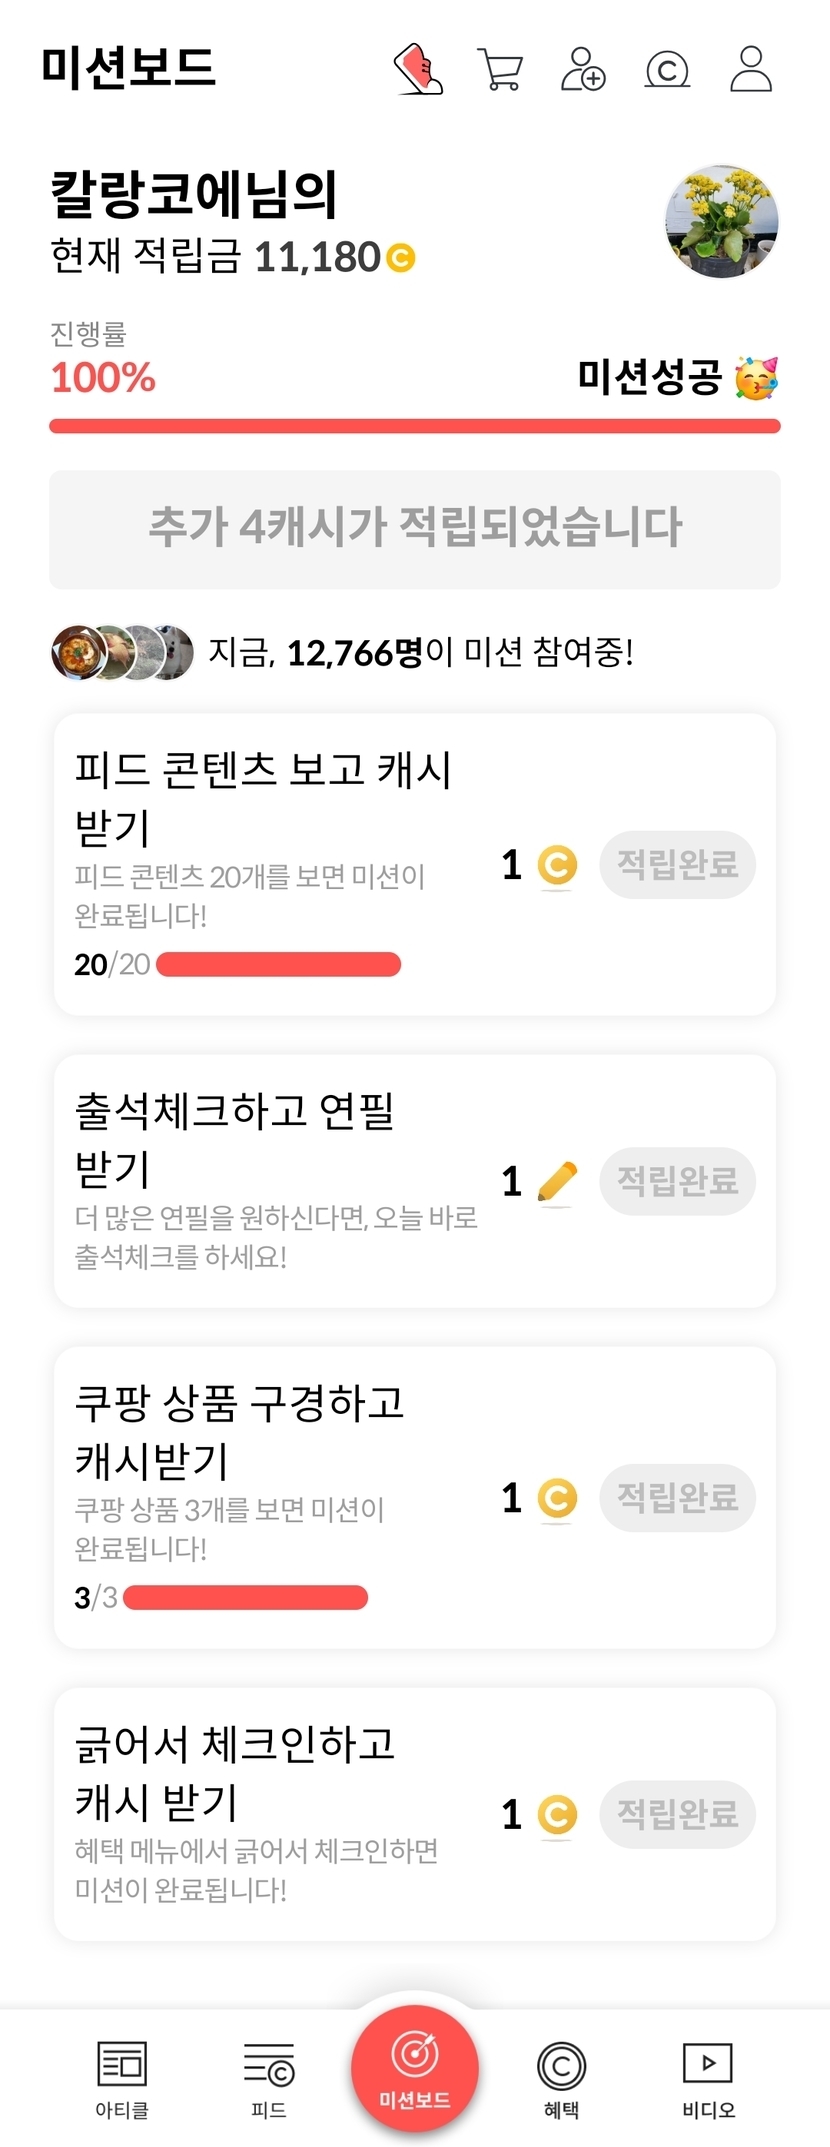Tap the 추가 4캐시가 적립되었습니다 banner
The height and width of the screenshot is (2147, 830).
(415, 529)
